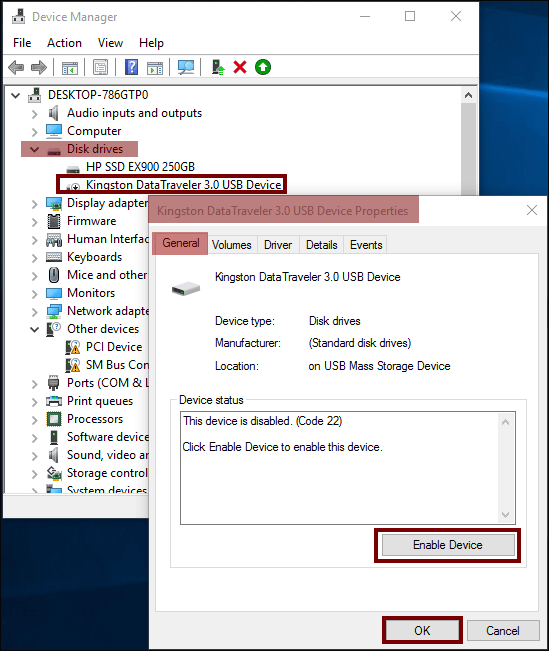Collapse the Other devices node
The width and height of the screenshot is (549, 651).
34,330
